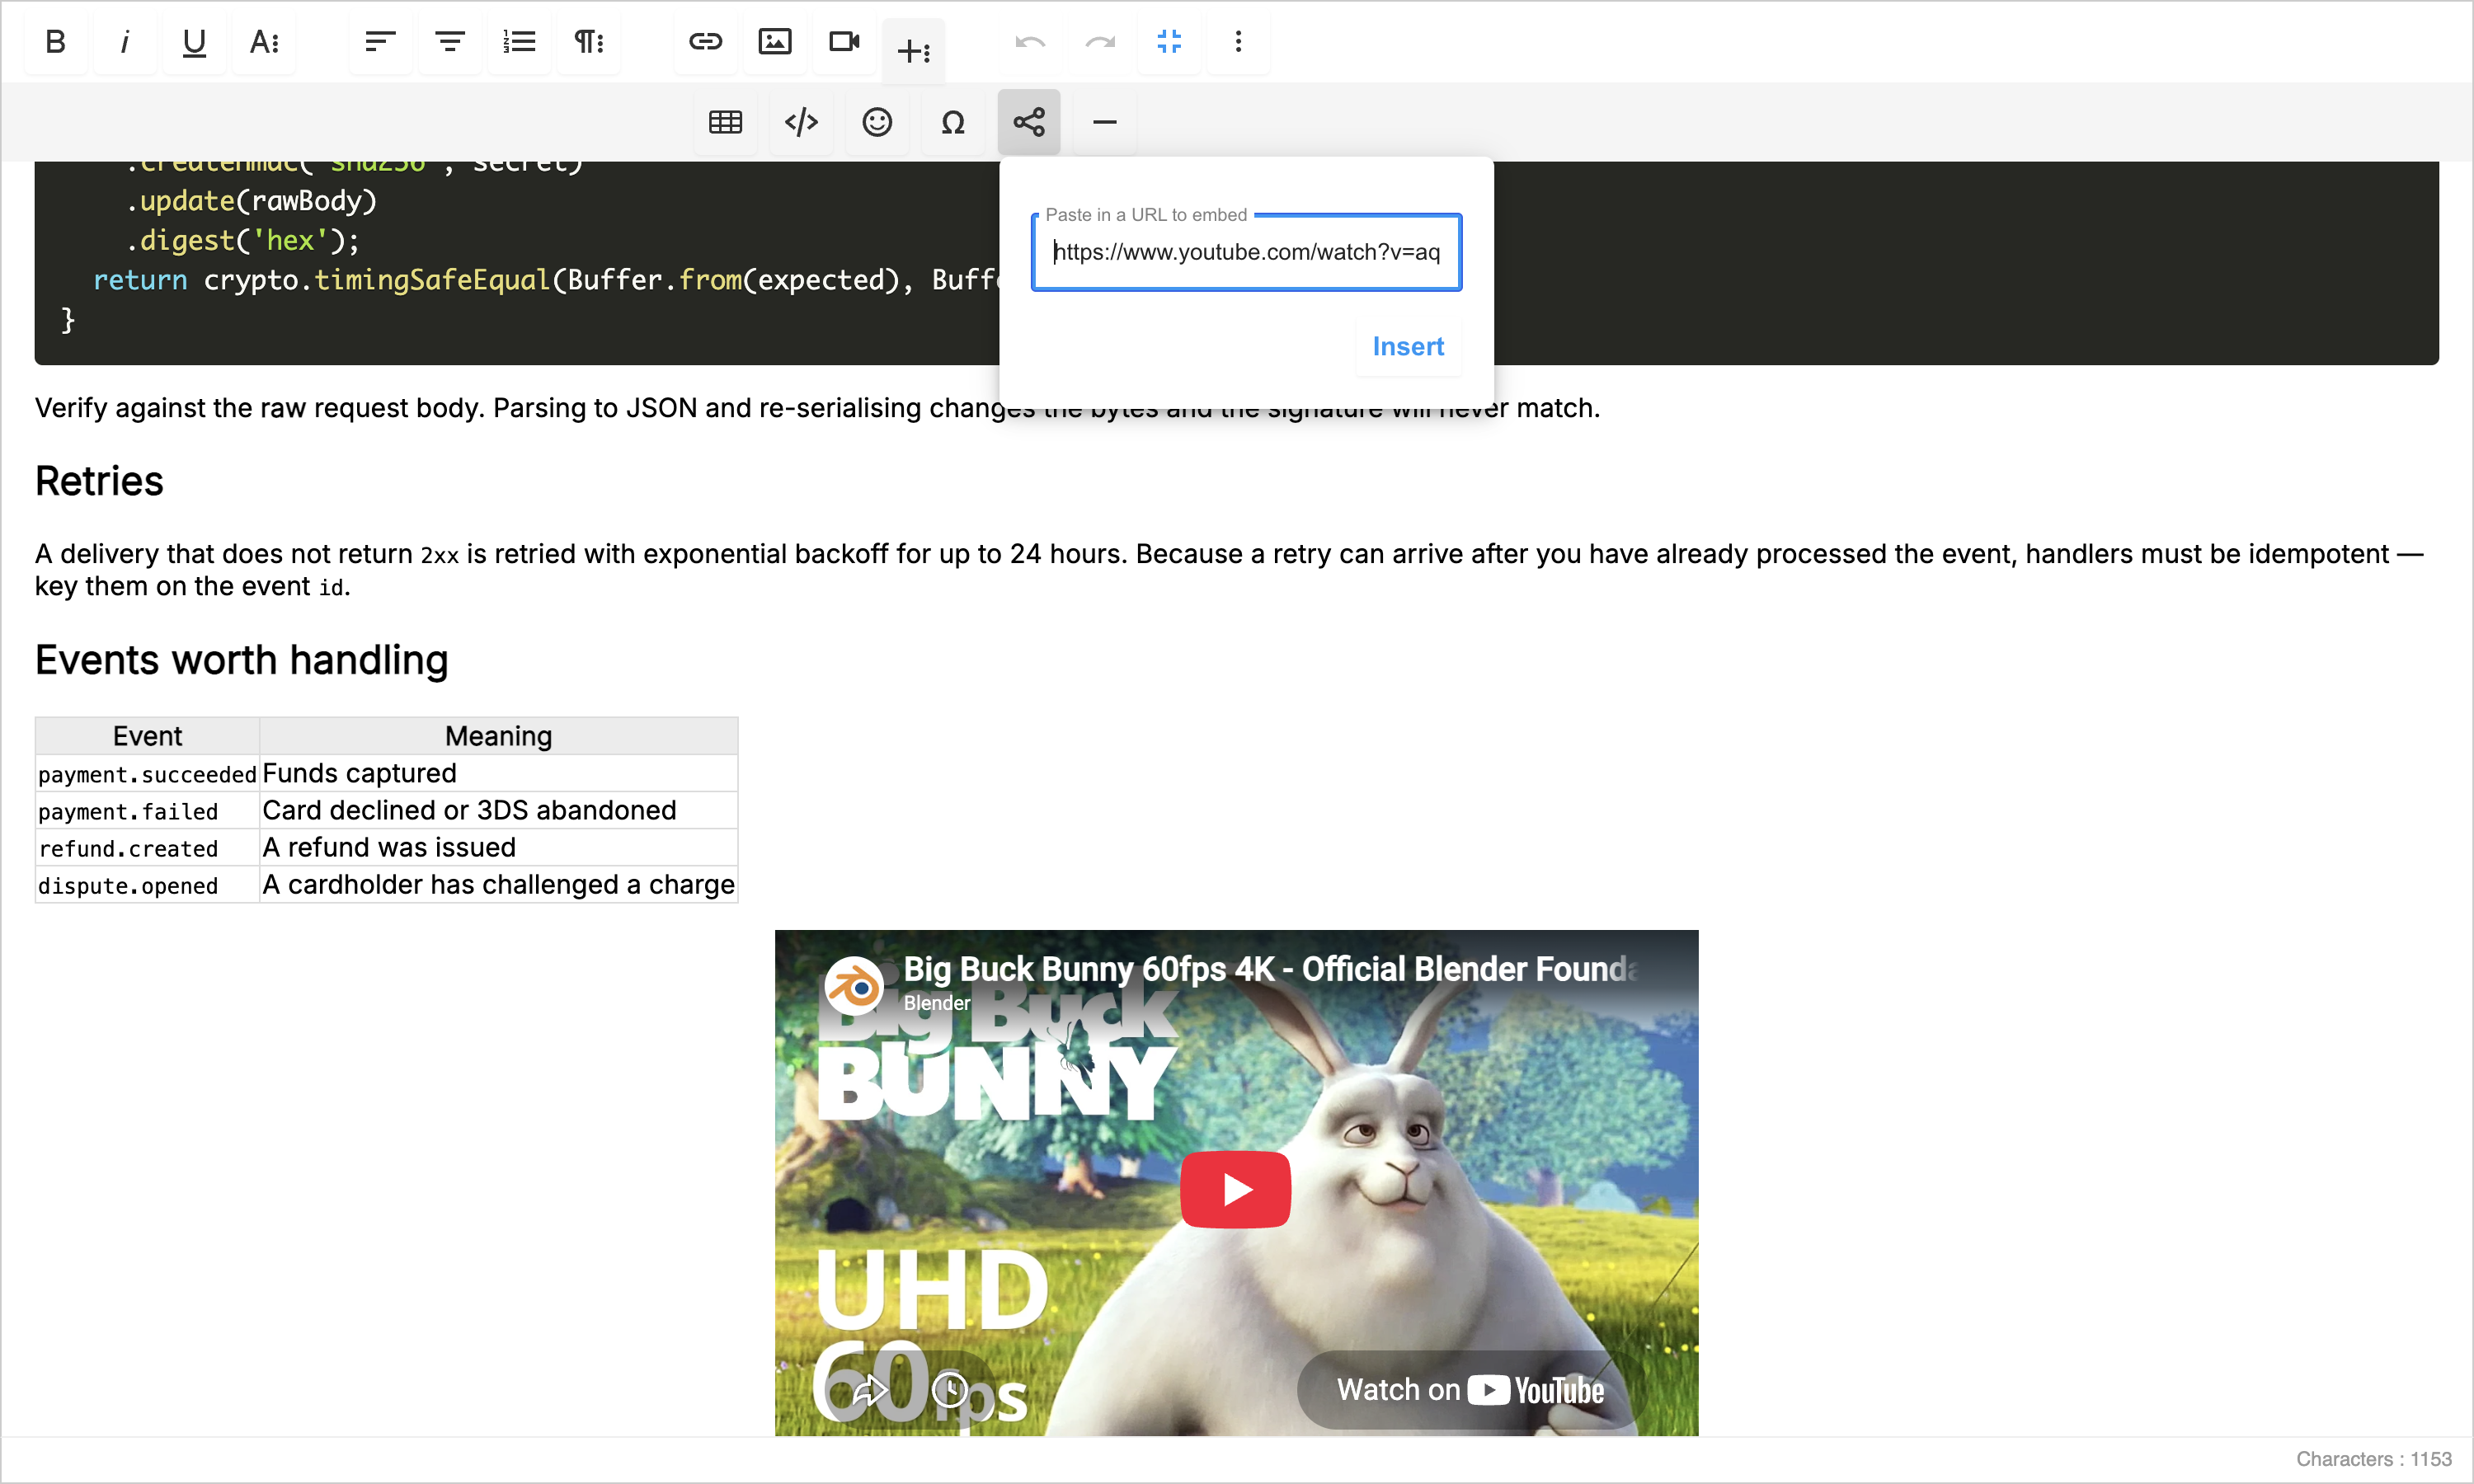Screen dimensions: 2474x1484
Task: Click the .digest('hex') code line
Action: 242,240
